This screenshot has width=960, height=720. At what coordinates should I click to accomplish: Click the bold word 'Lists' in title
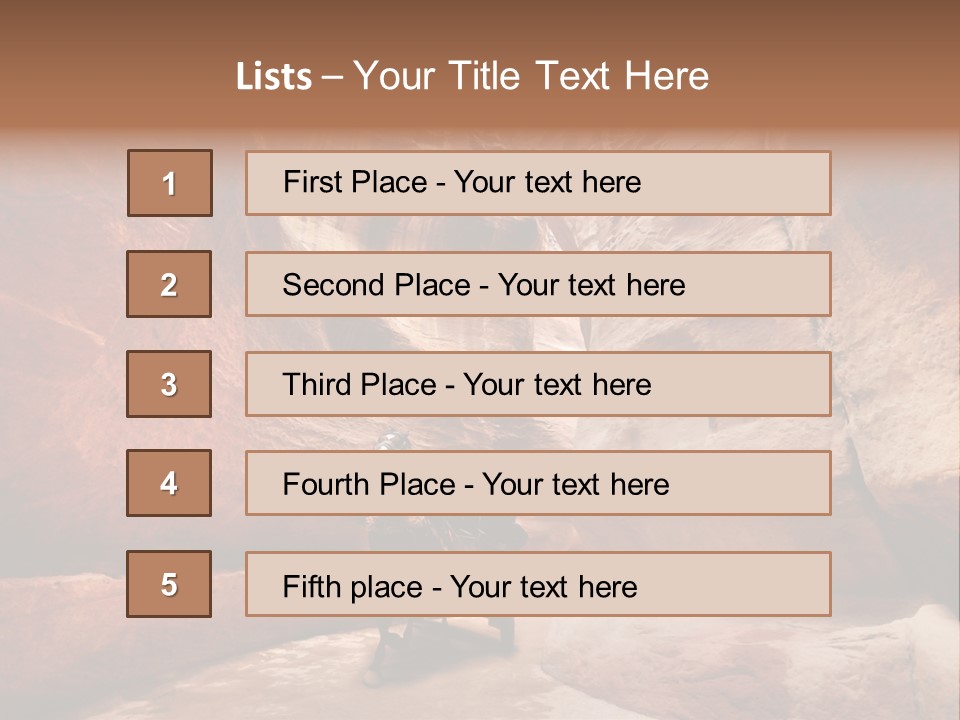274,76
